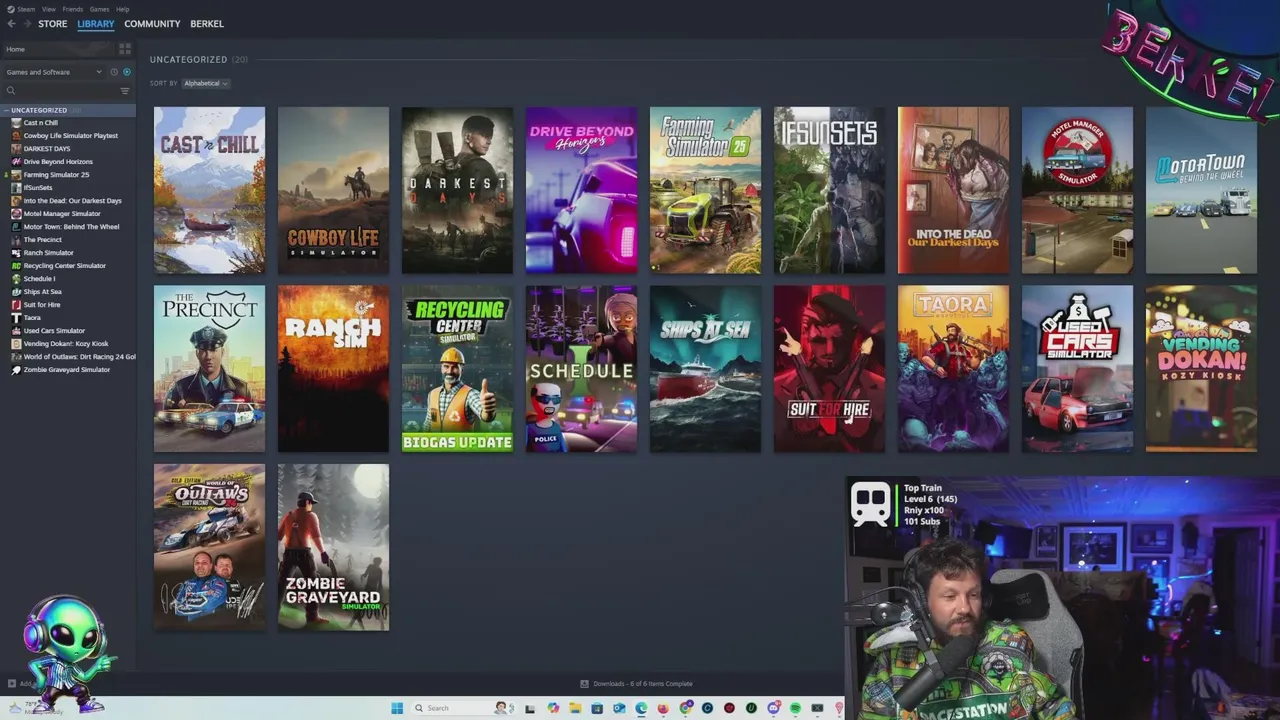Open the Used Cars Simulator cover
The width and height of the screenshot is (1280, 720).
click(x=1077, y=369)
